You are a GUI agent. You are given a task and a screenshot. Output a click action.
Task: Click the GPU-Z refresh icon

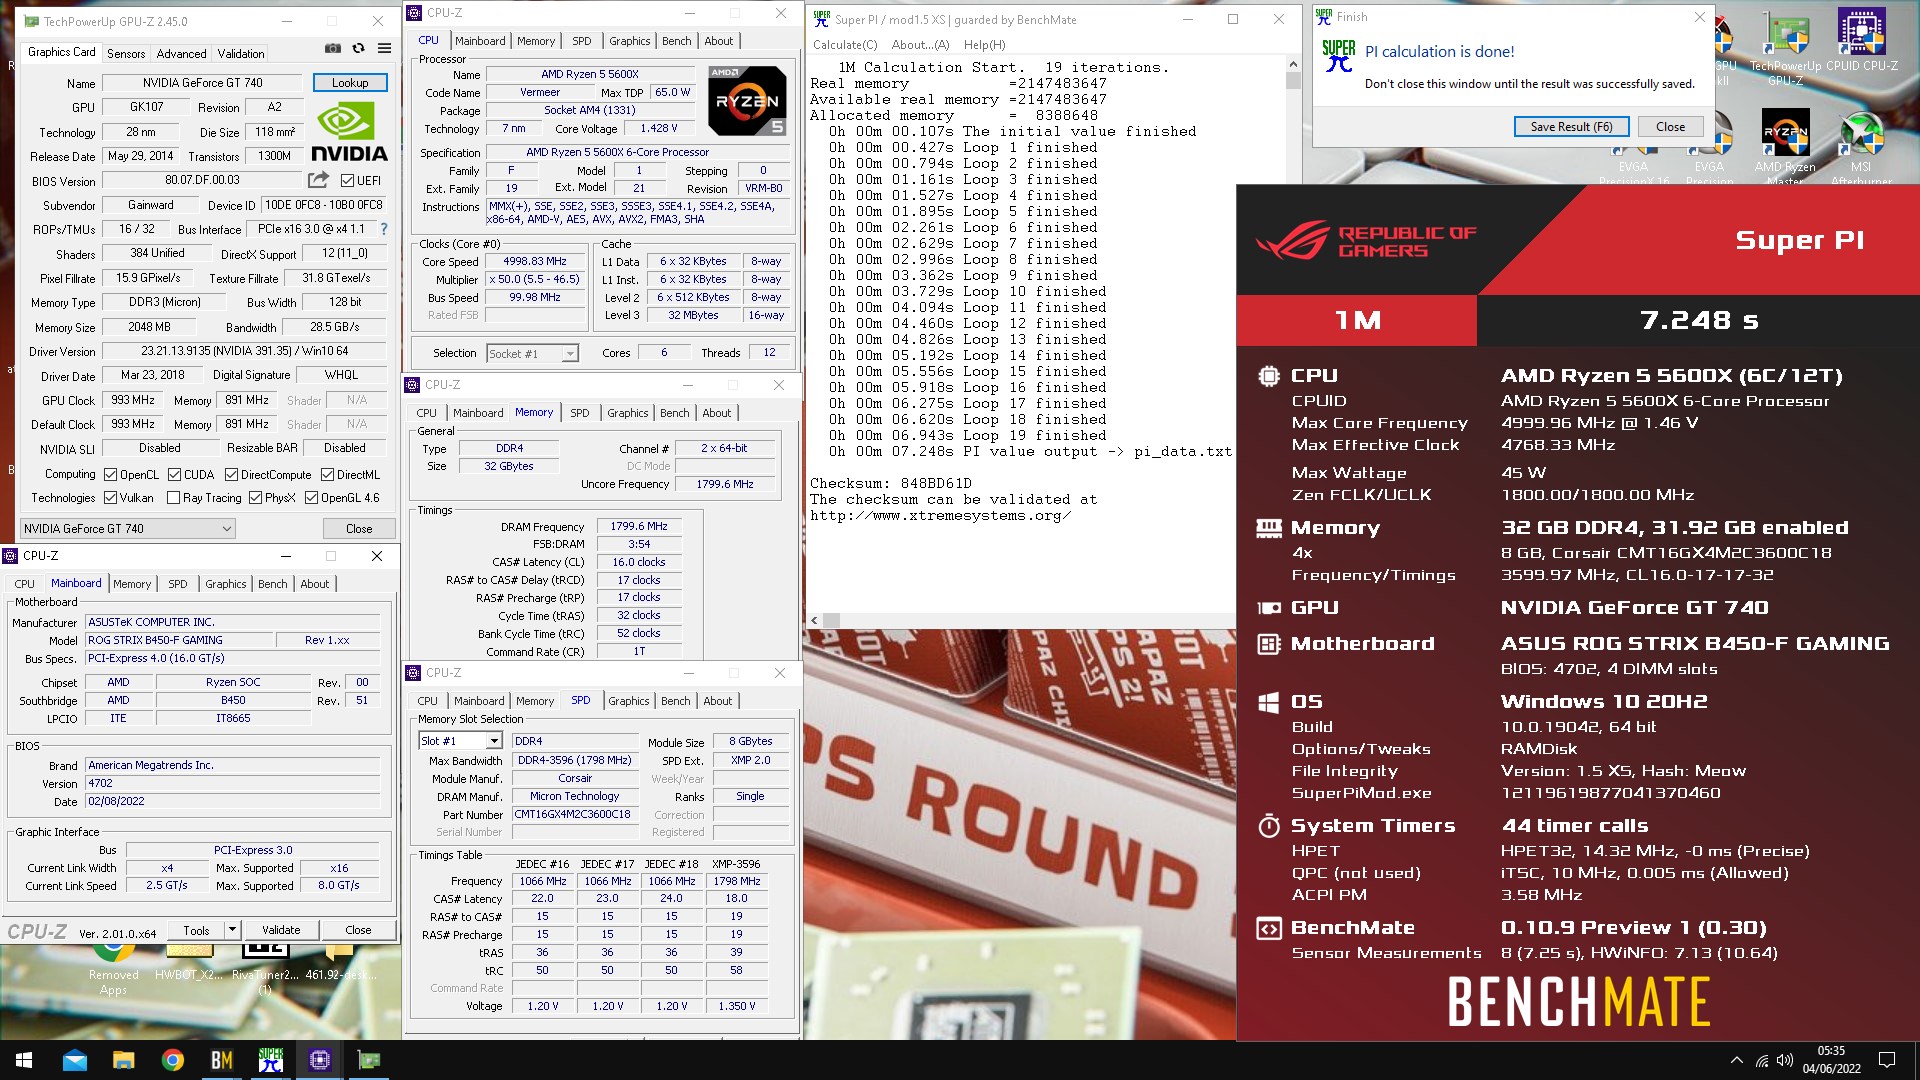[358, 48]
